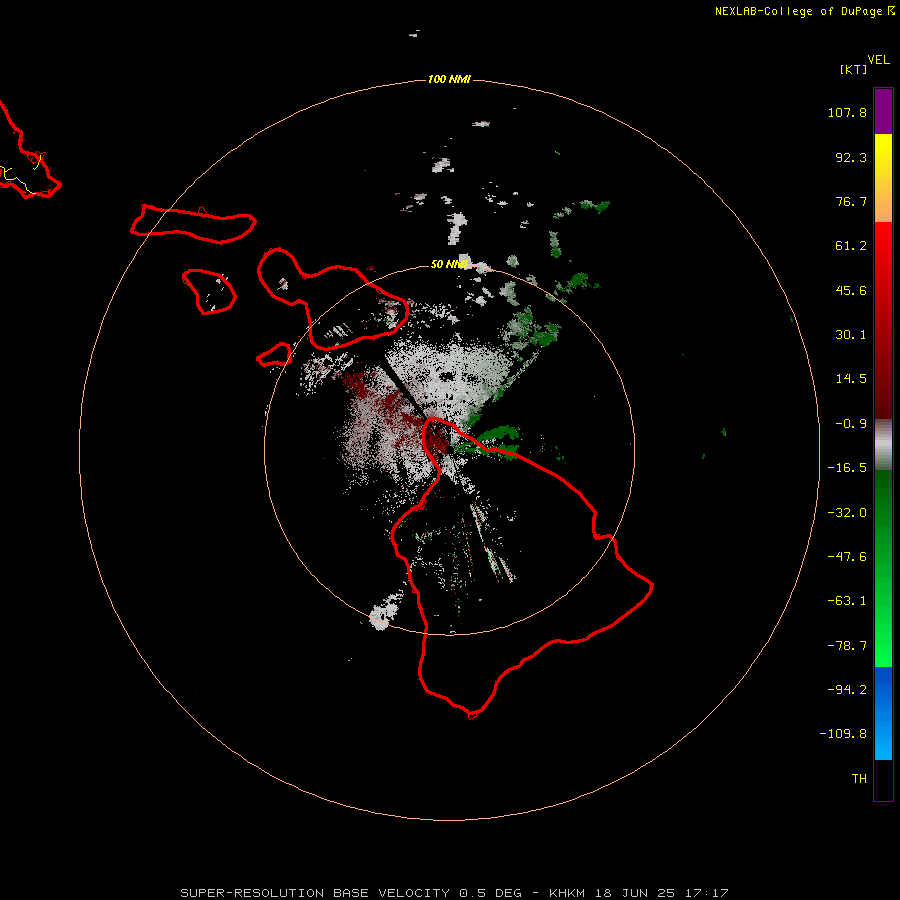Click the '100 NMI' range ring label

[449, 79]
